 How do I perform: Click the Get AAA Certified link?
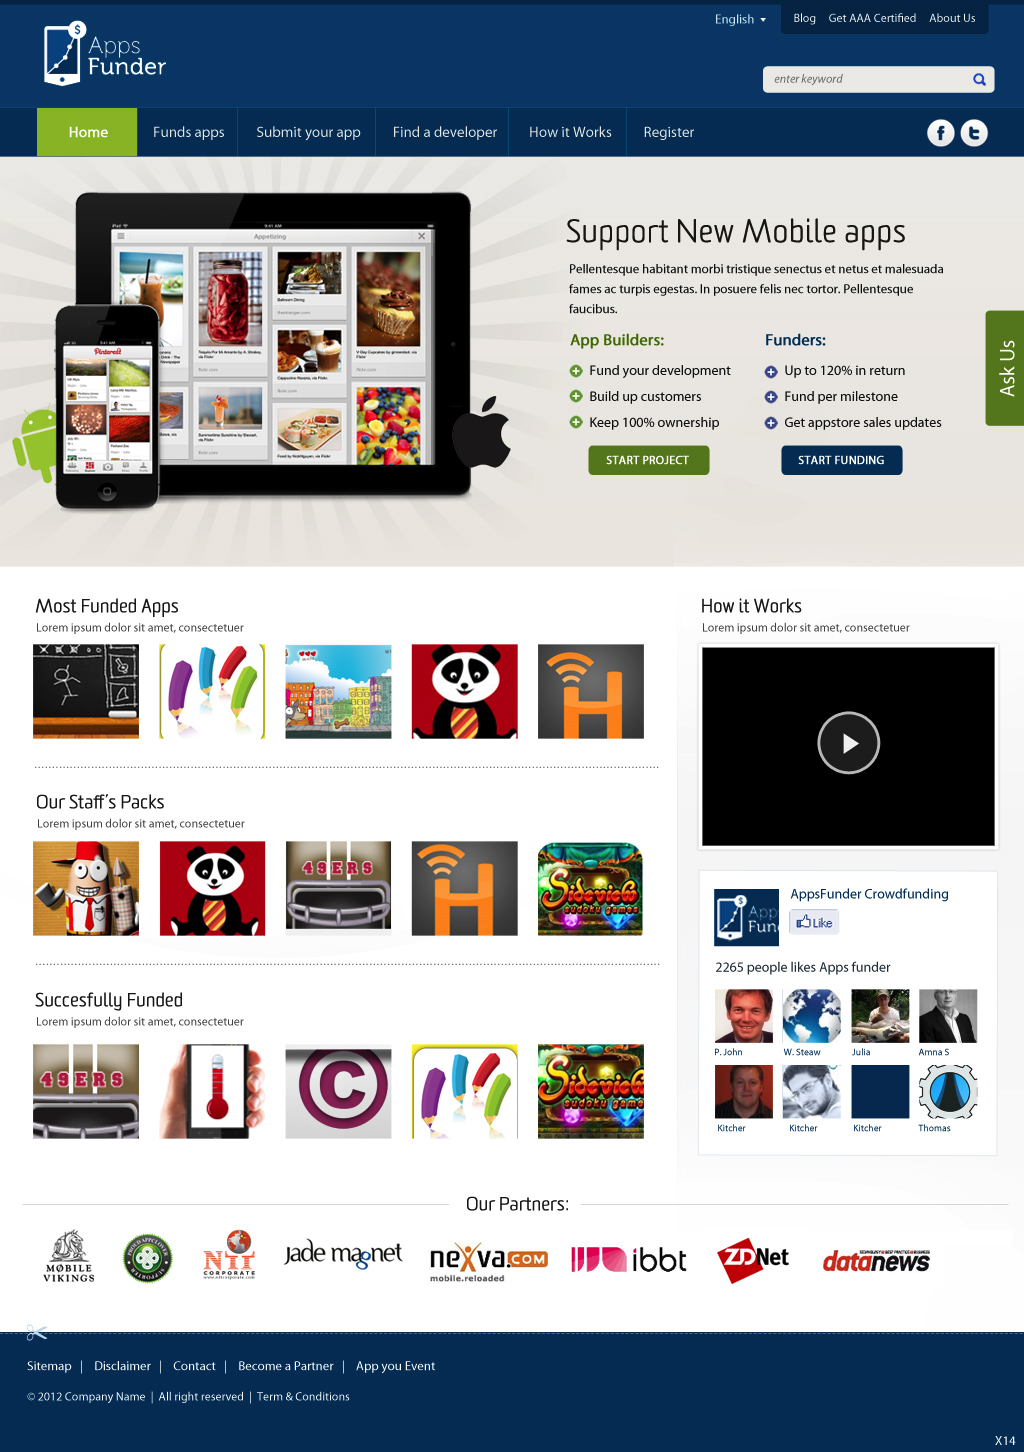[x=872, y=18]
